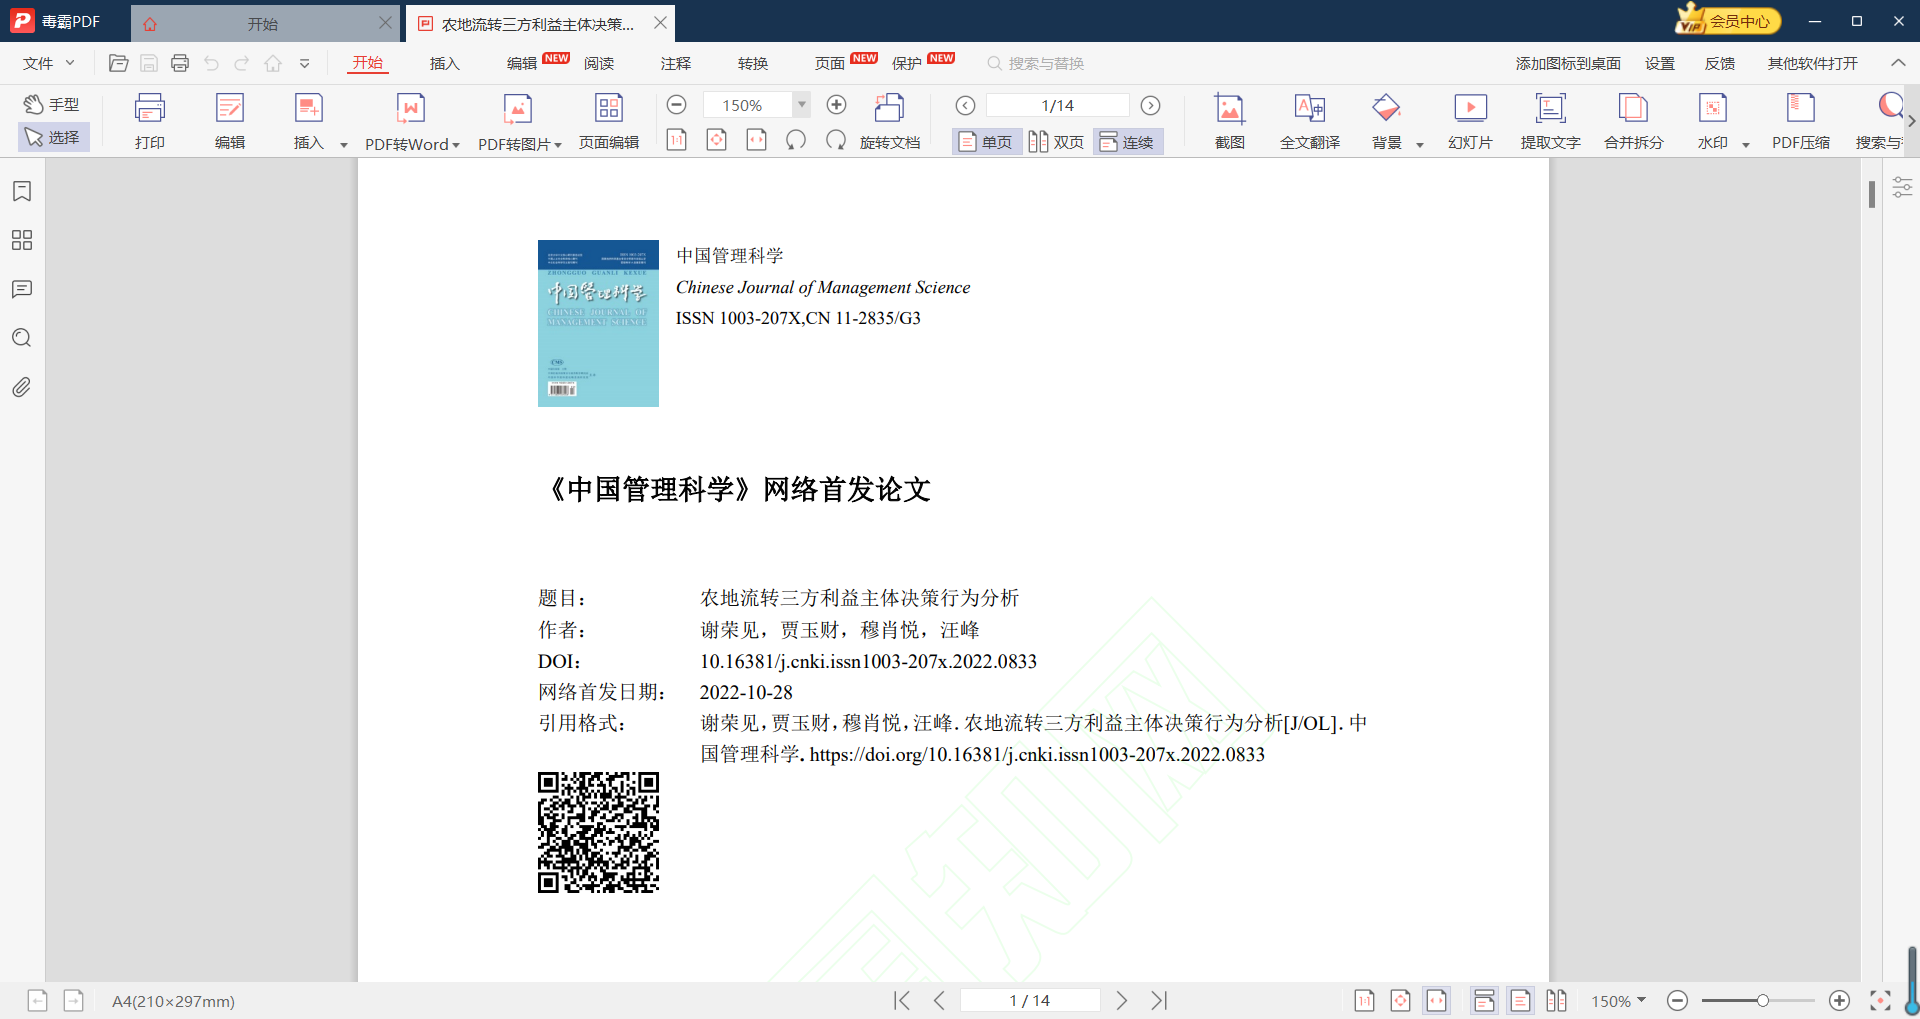1920x1019 pixels.
Task: Switch to the Convert (转换) tab
Action: click(753, 63)
